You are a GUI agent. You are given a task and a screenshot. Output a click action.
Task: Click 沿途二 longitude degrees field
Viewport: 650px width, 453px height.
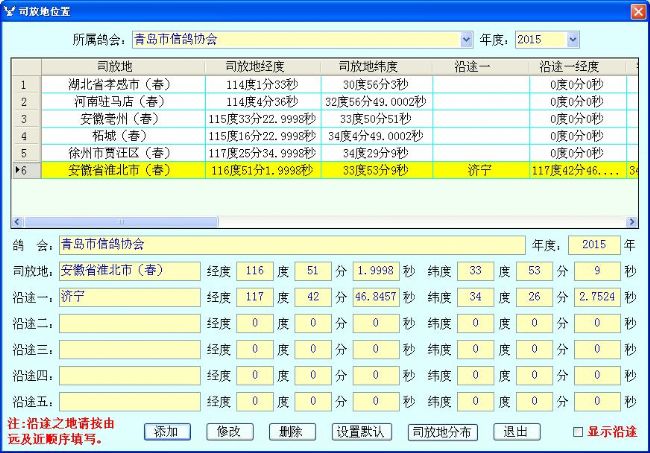click(x=255, y=323)
